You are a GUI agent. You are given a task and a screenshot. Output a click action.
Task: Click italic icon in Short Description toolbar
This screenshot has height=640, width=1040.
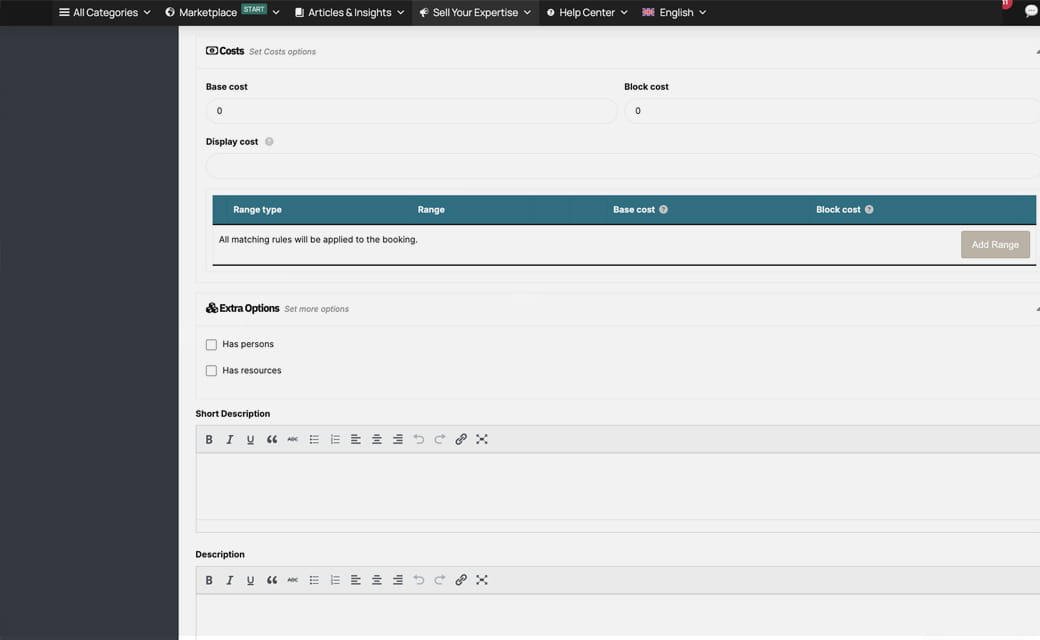[x=229, y=439]
